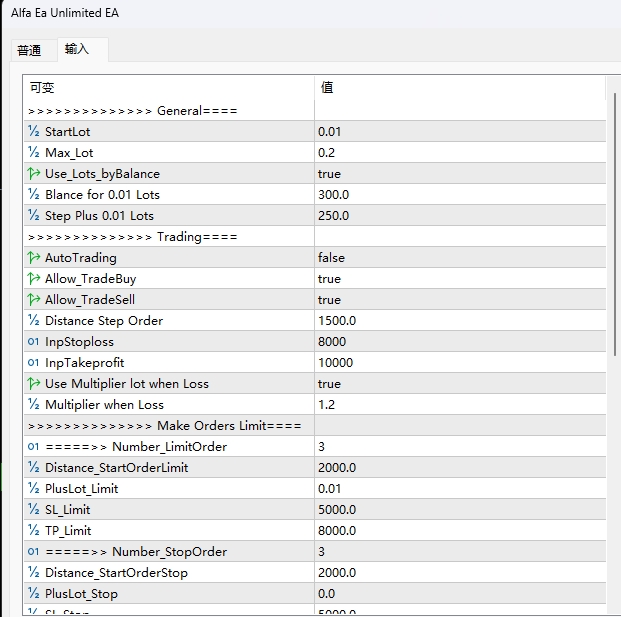
Task: Click the Multiplier when Loss type icon
Action: (34, 405)
